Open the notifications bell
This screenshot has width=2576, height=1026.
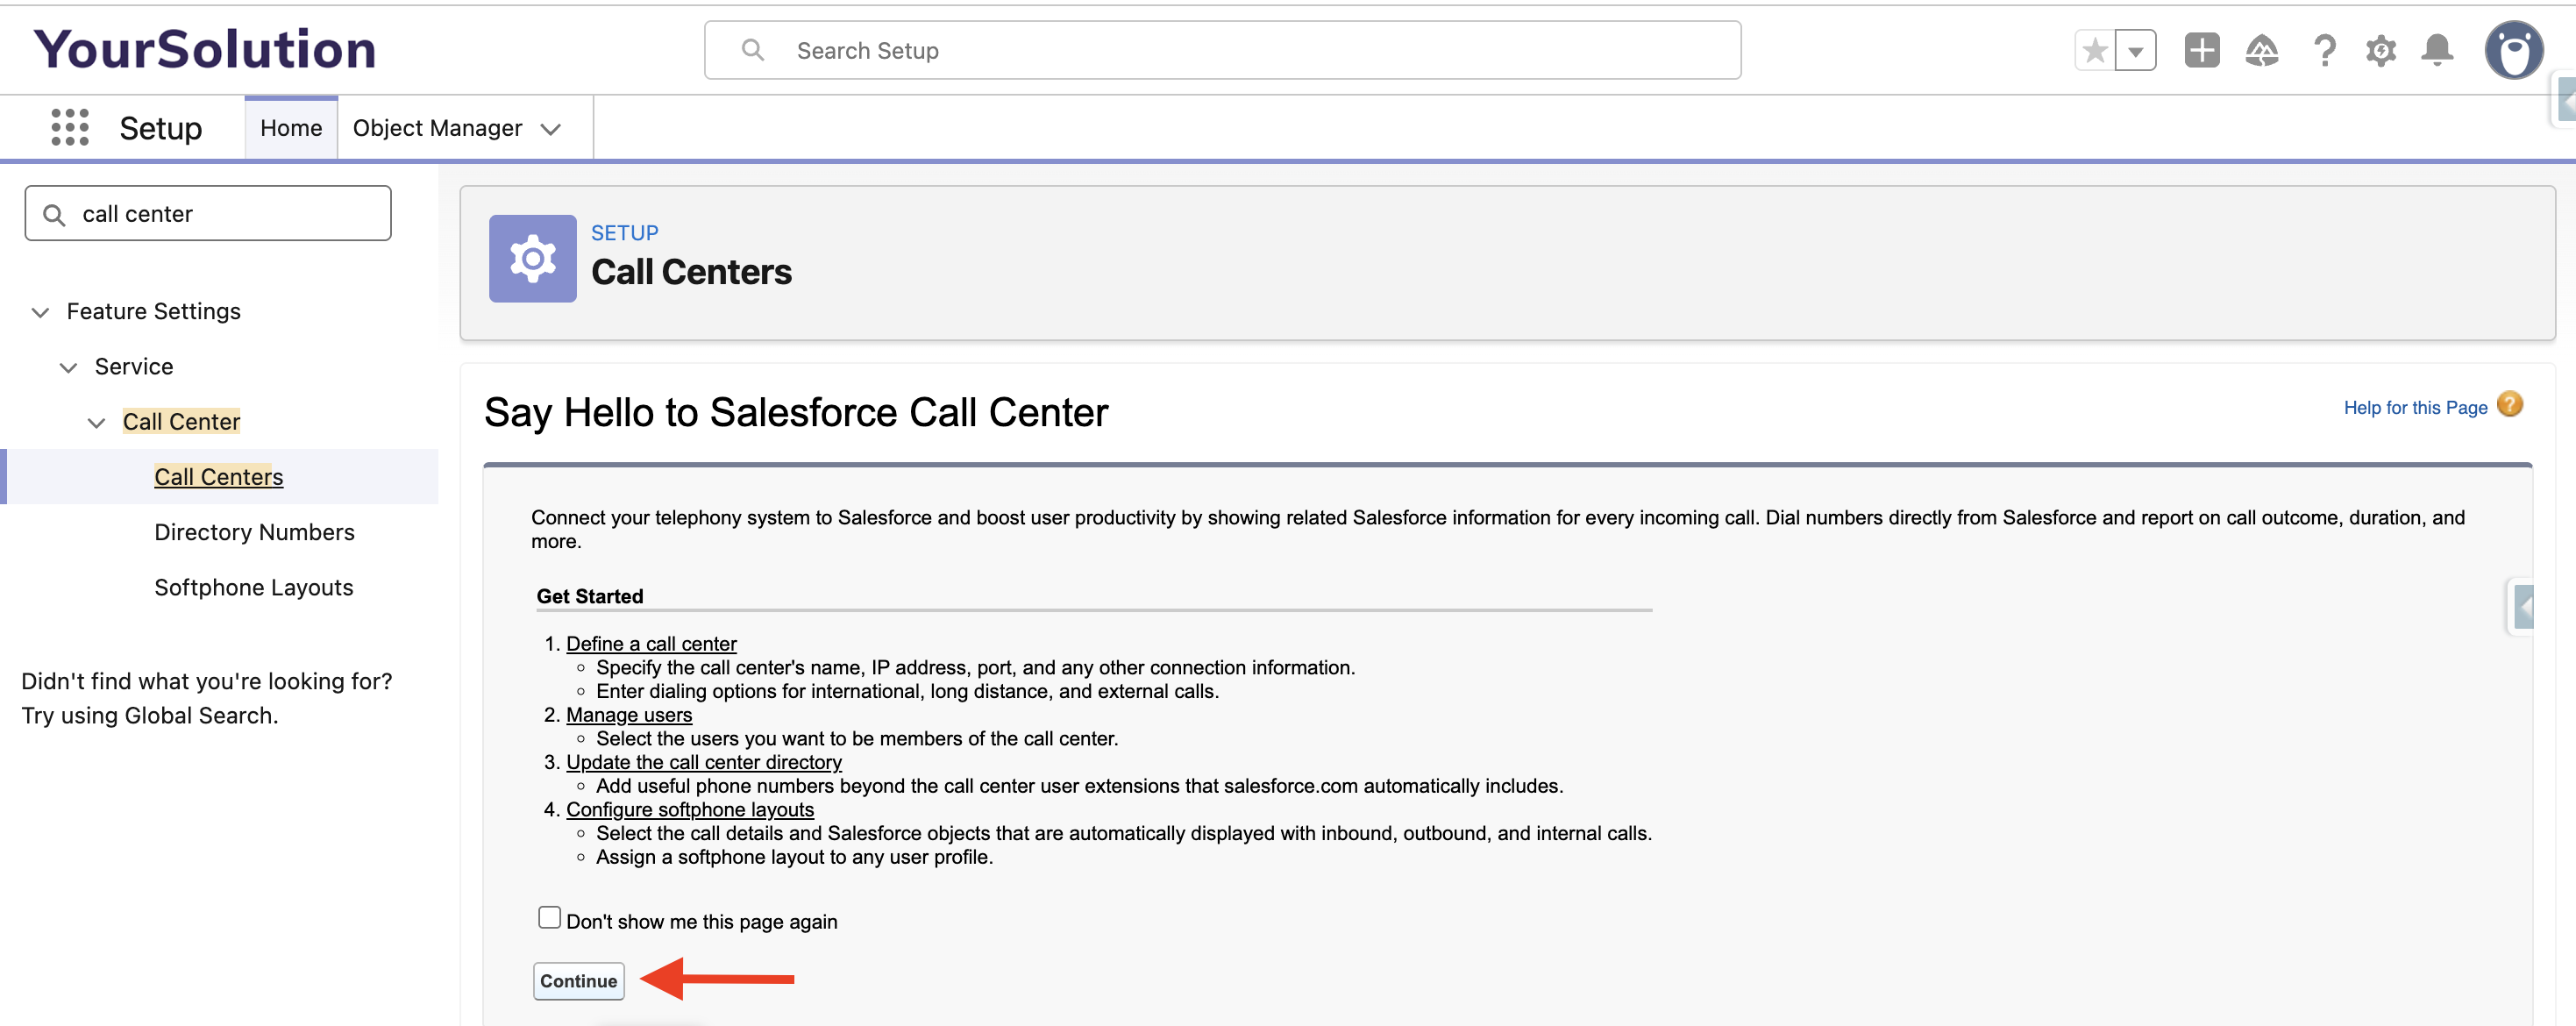coord(2437,50)
